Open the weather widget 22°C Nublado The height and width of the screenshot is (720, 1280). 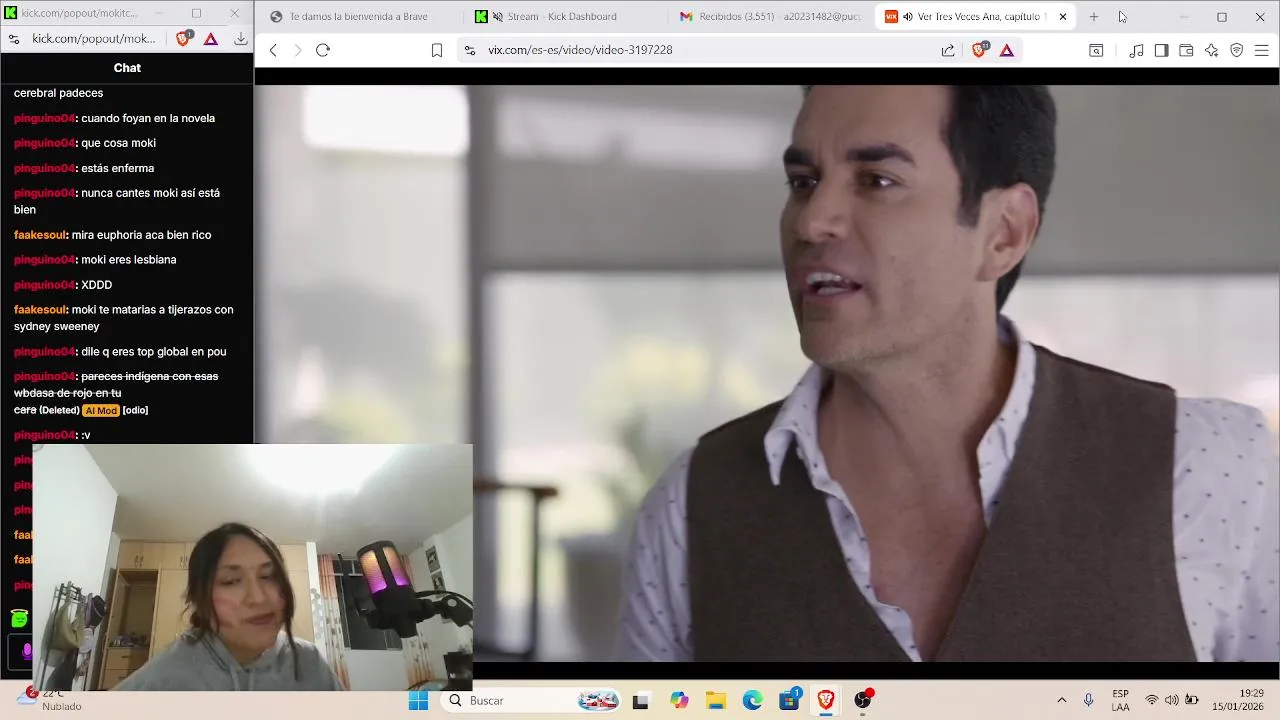49,700
